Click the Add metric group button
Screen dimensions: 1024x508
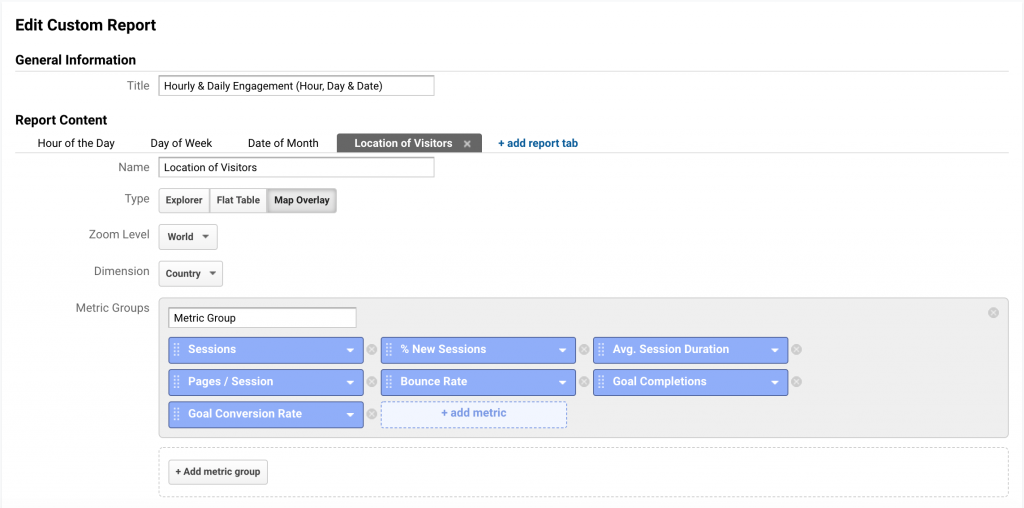[x=218, y=471]
